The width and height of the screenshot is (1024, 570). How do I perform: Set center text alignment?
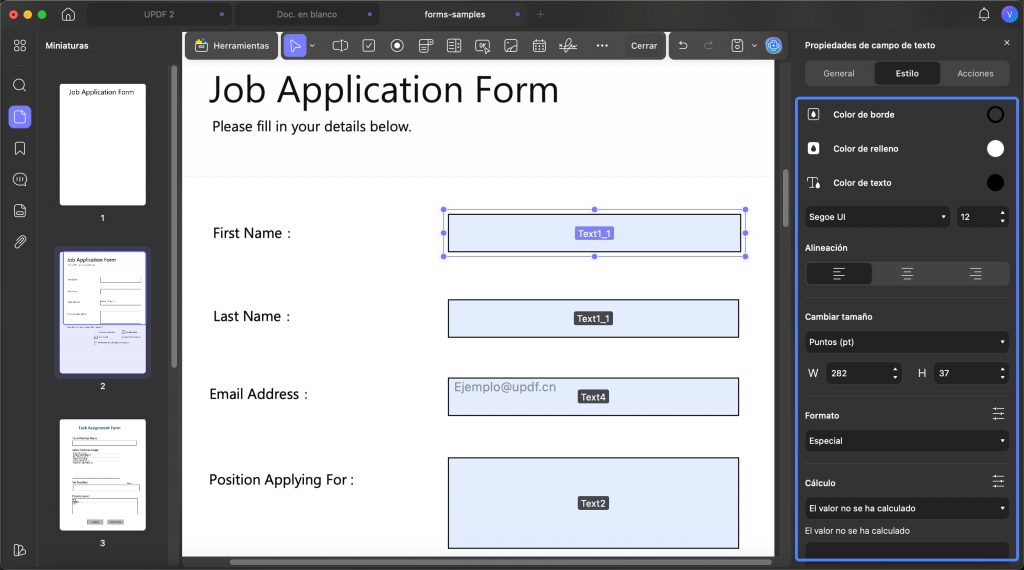[907, 274]
